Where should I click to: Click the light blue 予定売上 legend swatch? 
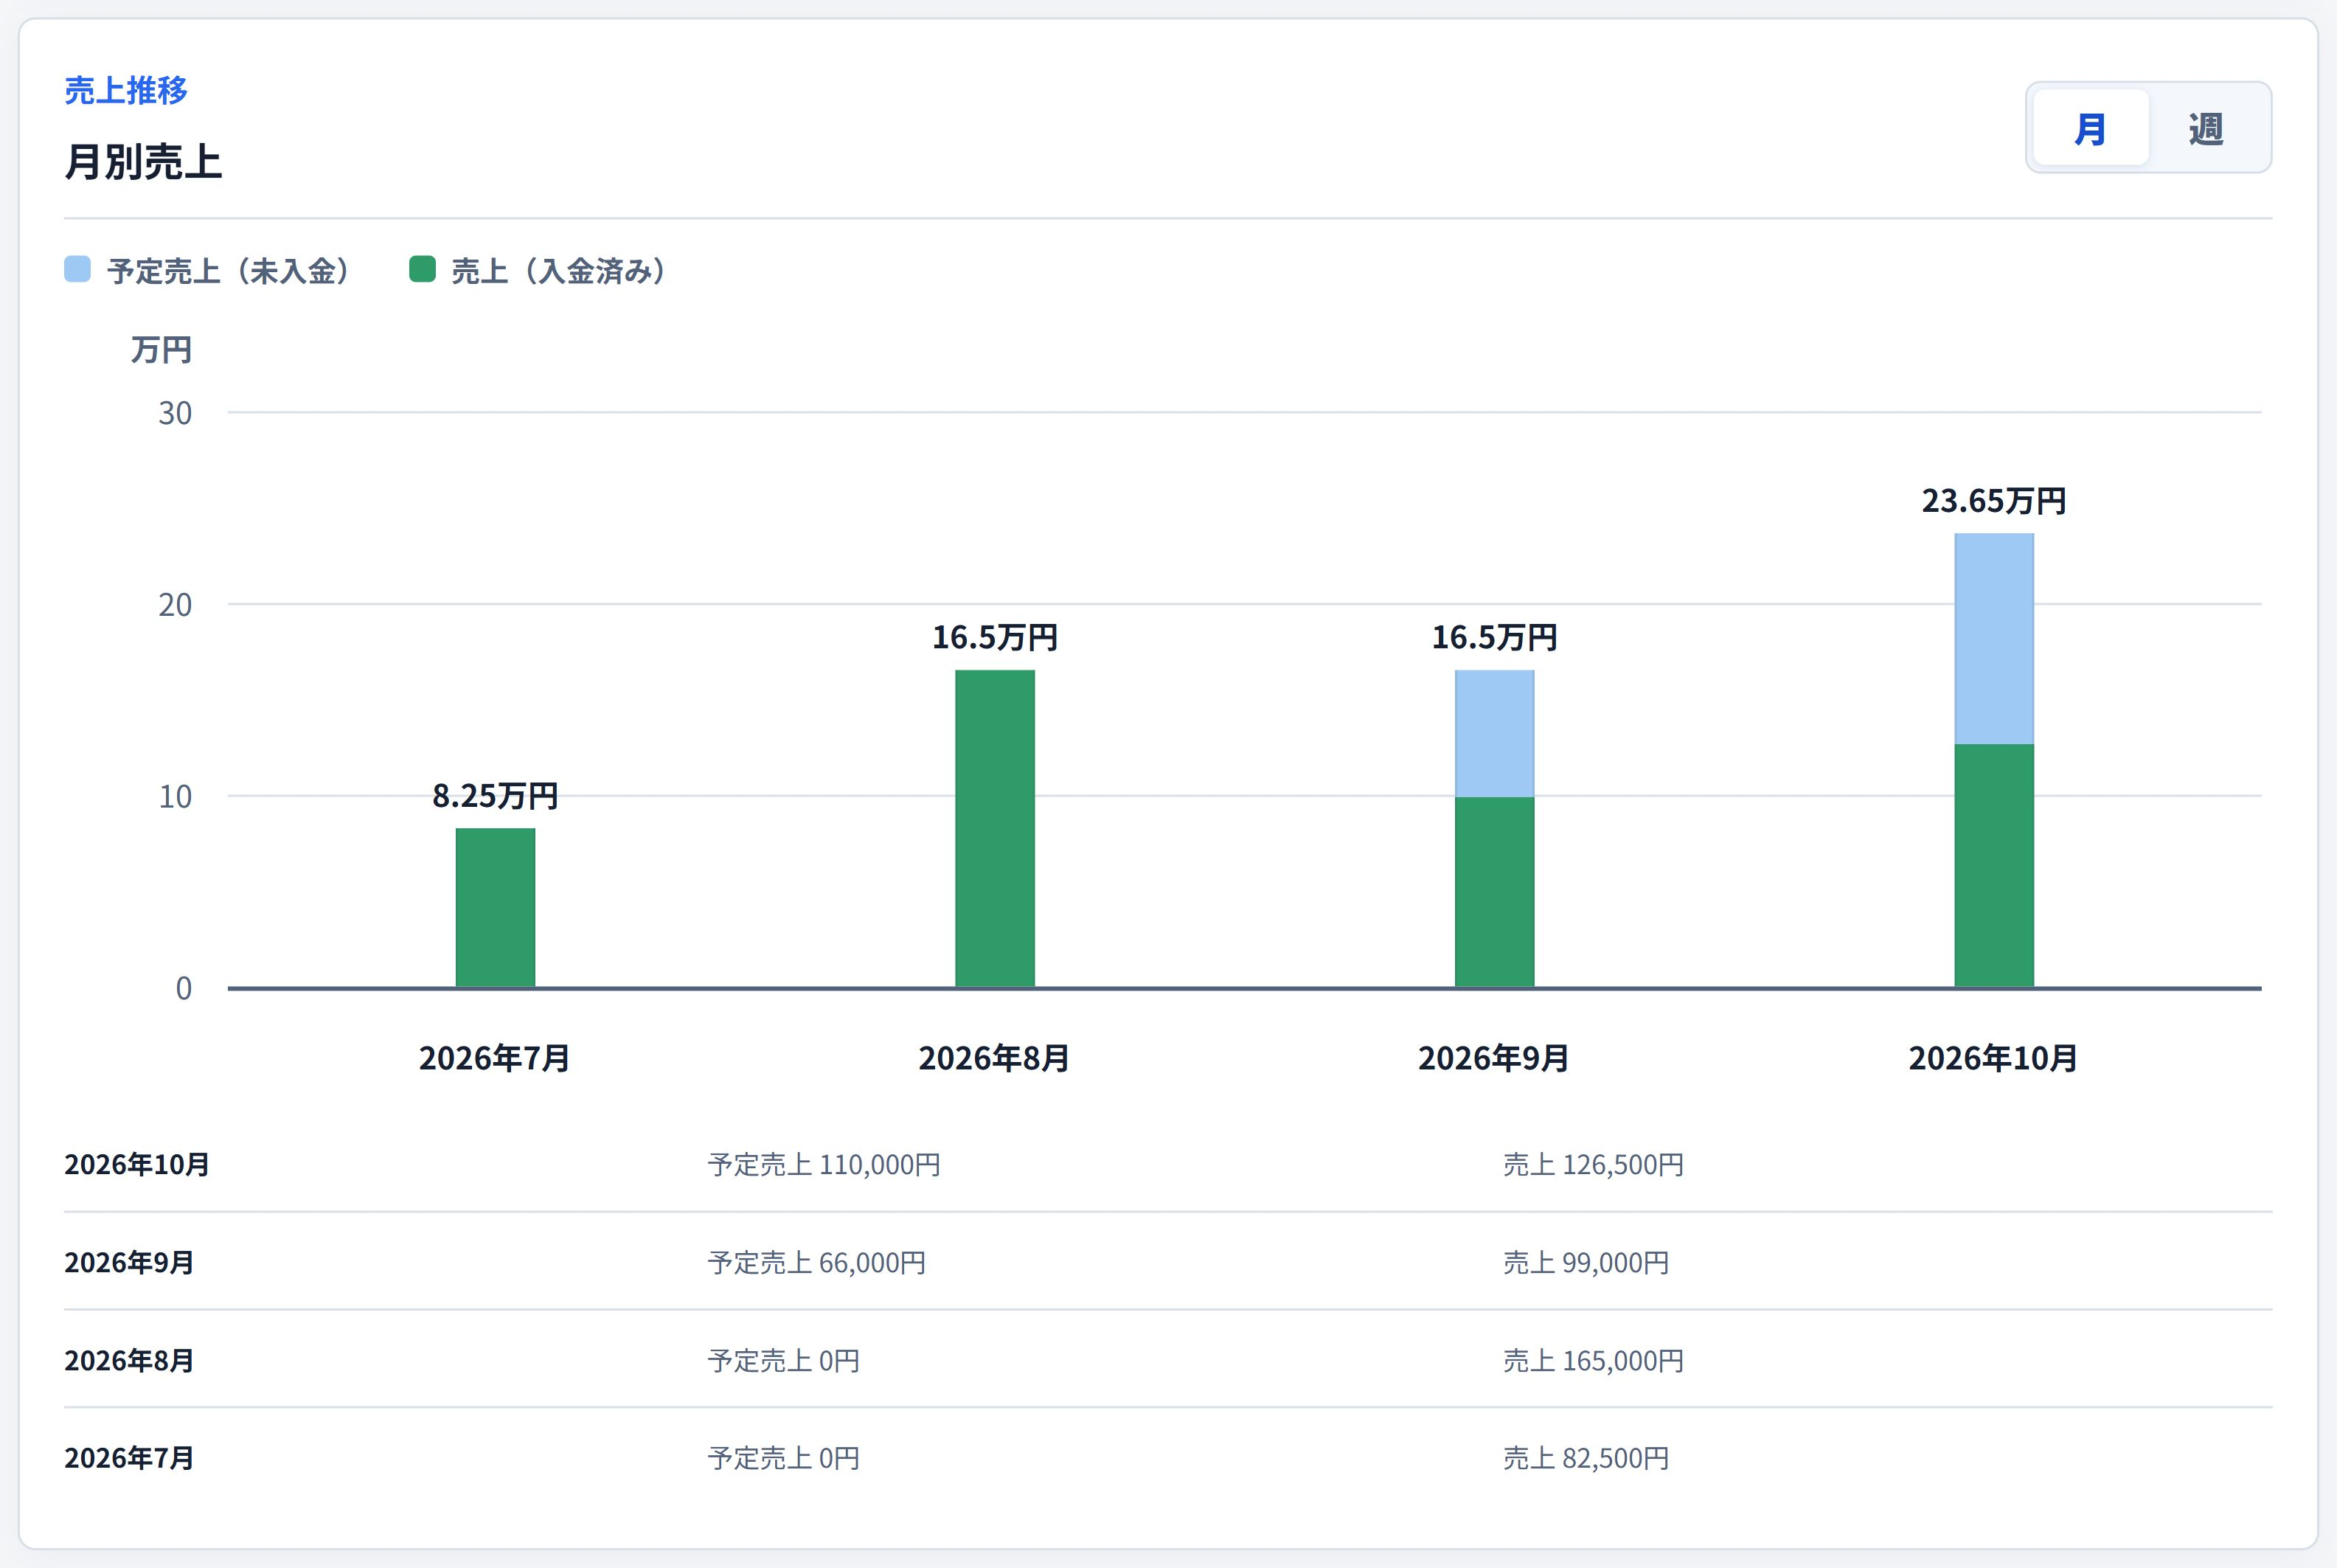77,269
